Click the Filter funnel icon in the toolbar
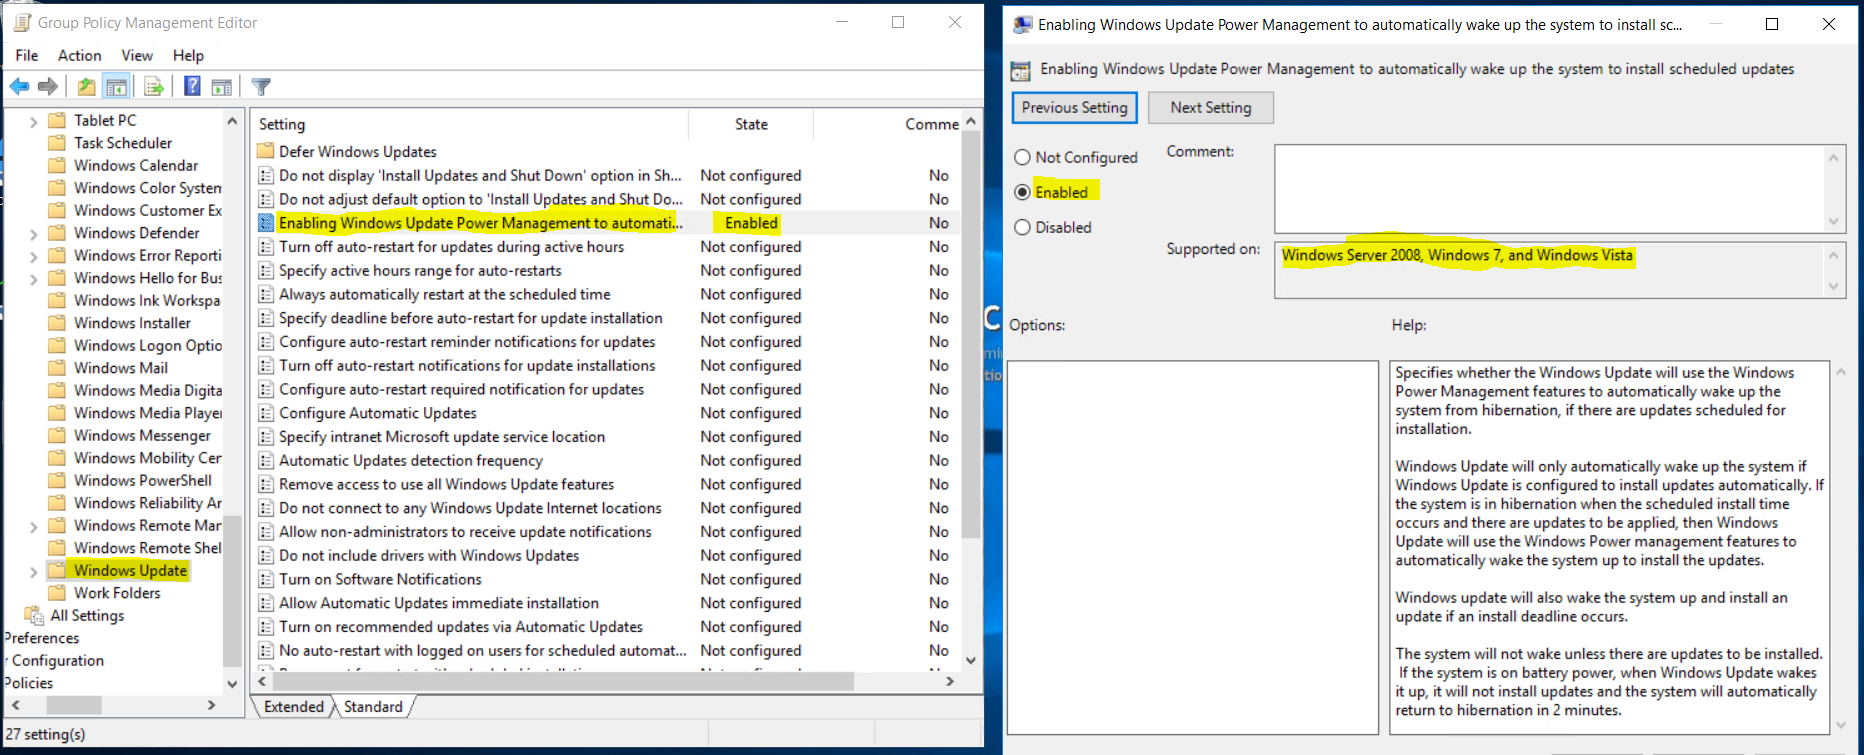Image resolution: width=1864 pixels, height=755 pixels. point(261,87)
